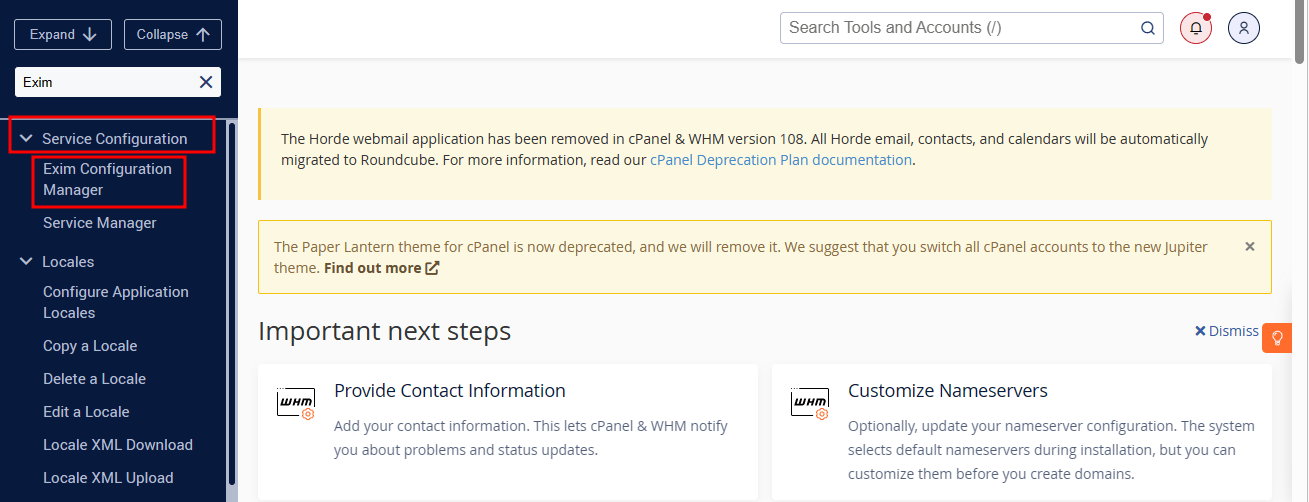This screenshot has height=502, width=1309.
Task: Open Service Manager
Action: (x=100, y=223)
